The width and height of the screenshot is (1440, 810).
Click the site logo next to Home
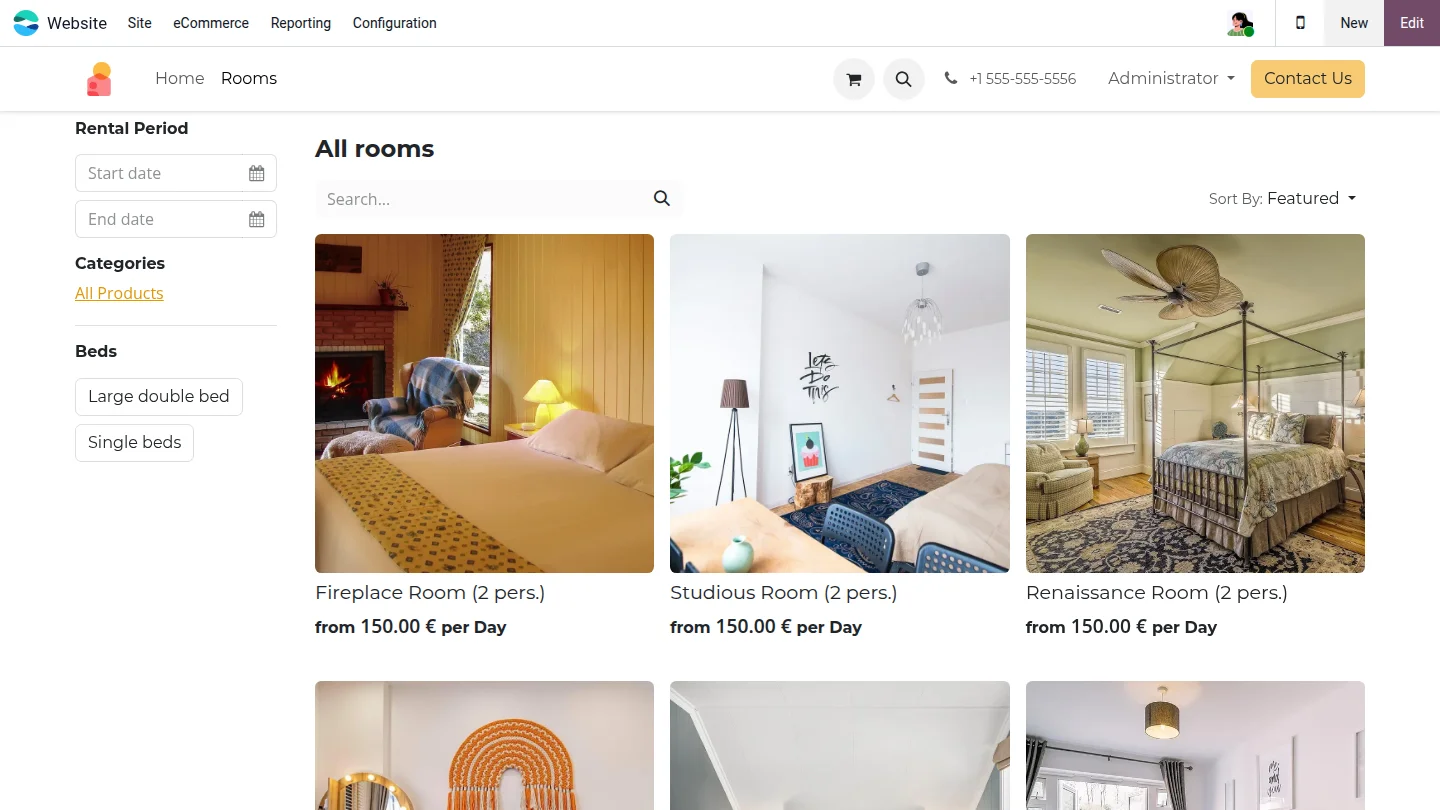point(99,79)
